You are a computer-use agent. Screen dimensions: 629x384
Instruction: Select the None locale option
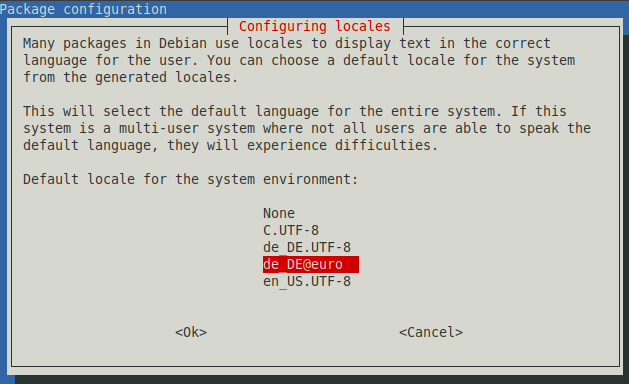click(279, 213)
